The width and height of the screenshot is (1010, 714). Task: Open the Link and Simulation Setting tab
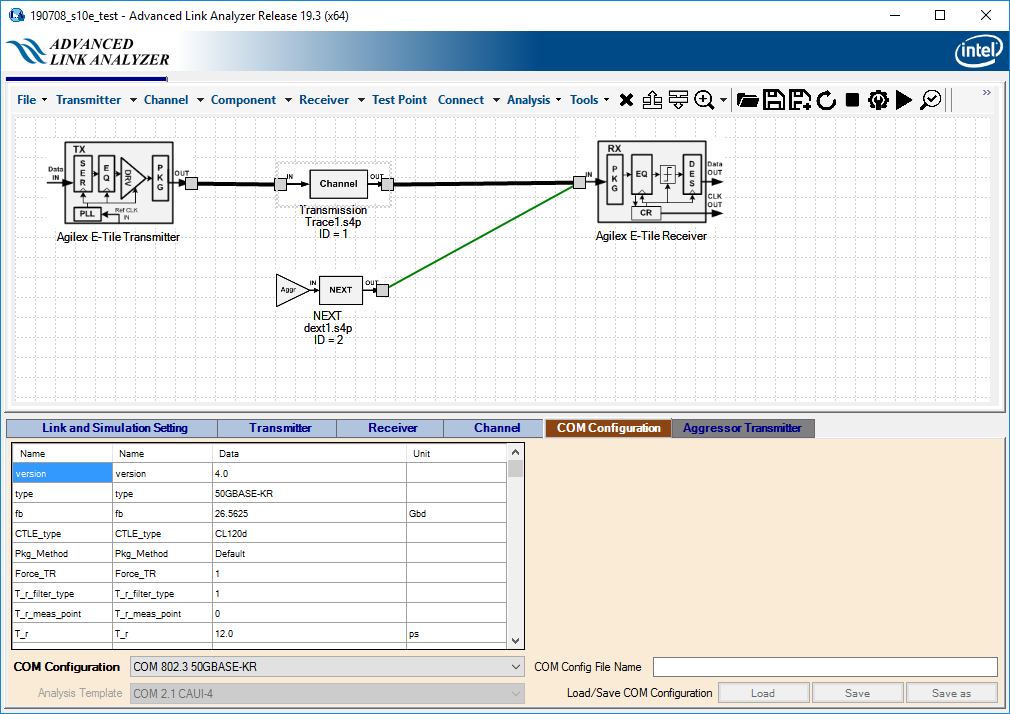tap(114, 428)
